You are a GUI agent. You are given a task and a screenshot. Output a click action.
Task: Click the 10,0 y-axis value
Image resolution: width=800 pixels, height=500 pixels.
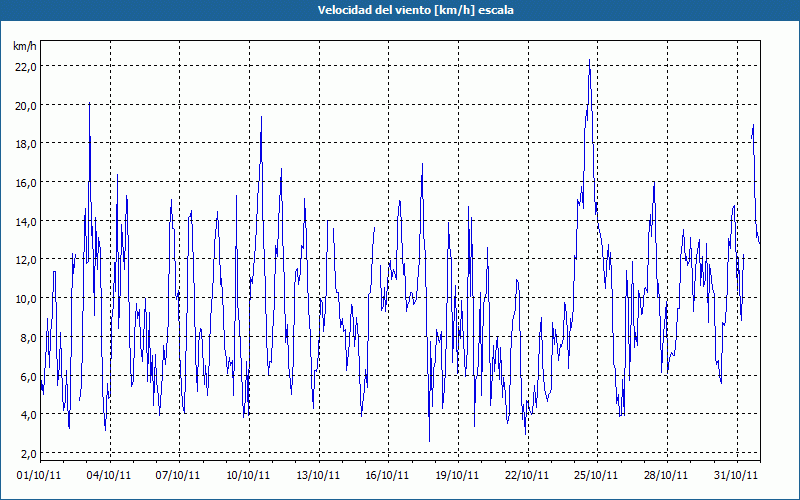(x=26, y=298)
